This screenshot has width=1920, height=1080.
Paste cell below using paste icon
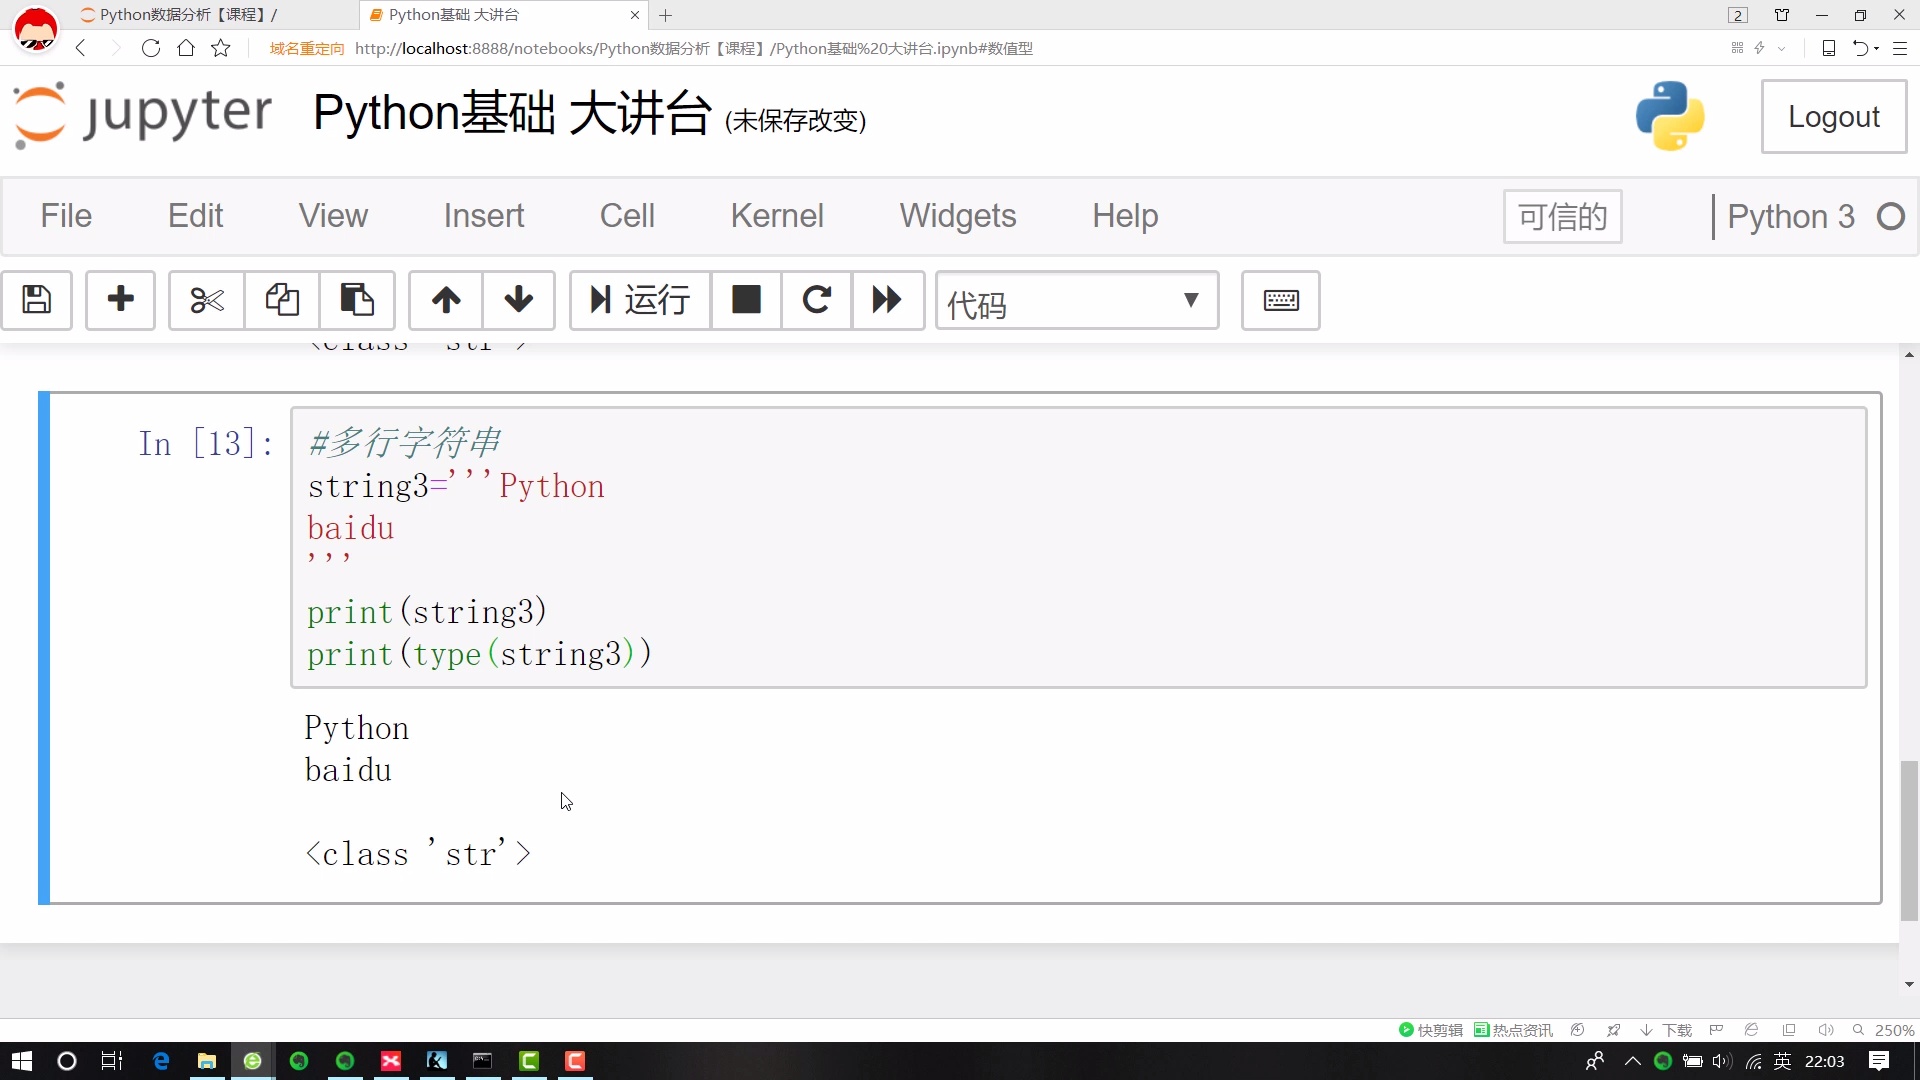[356, 301]
